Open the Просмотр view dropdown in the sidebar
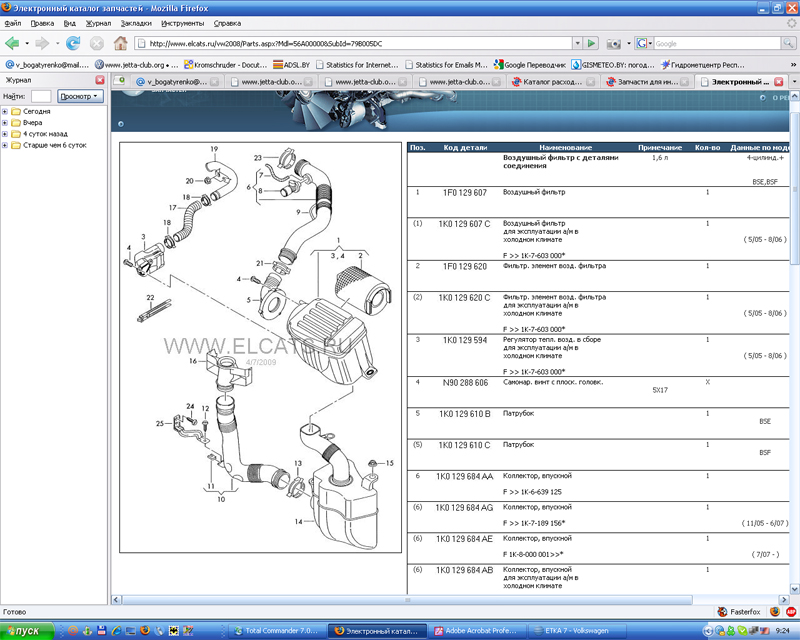Screen dimensions: 800x640 80,96
